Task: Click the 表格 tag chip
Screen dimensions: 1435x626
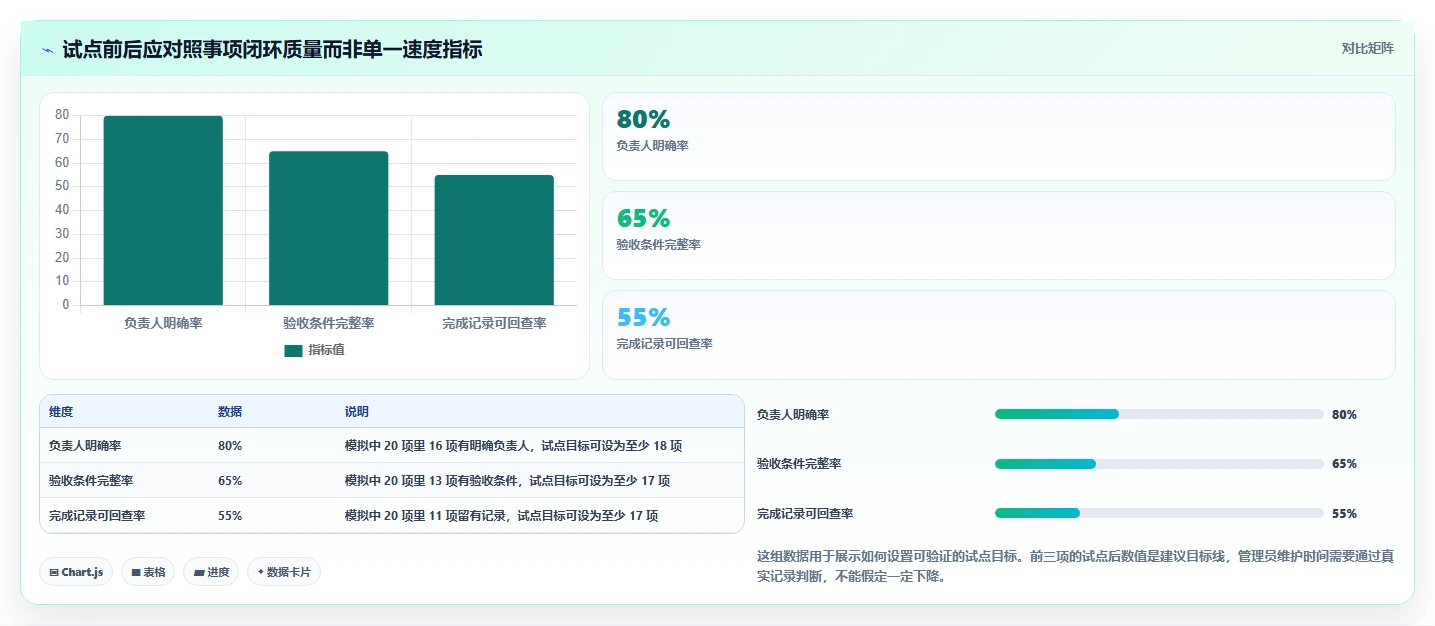Action: pyautogui.click(x=149, y=572)
